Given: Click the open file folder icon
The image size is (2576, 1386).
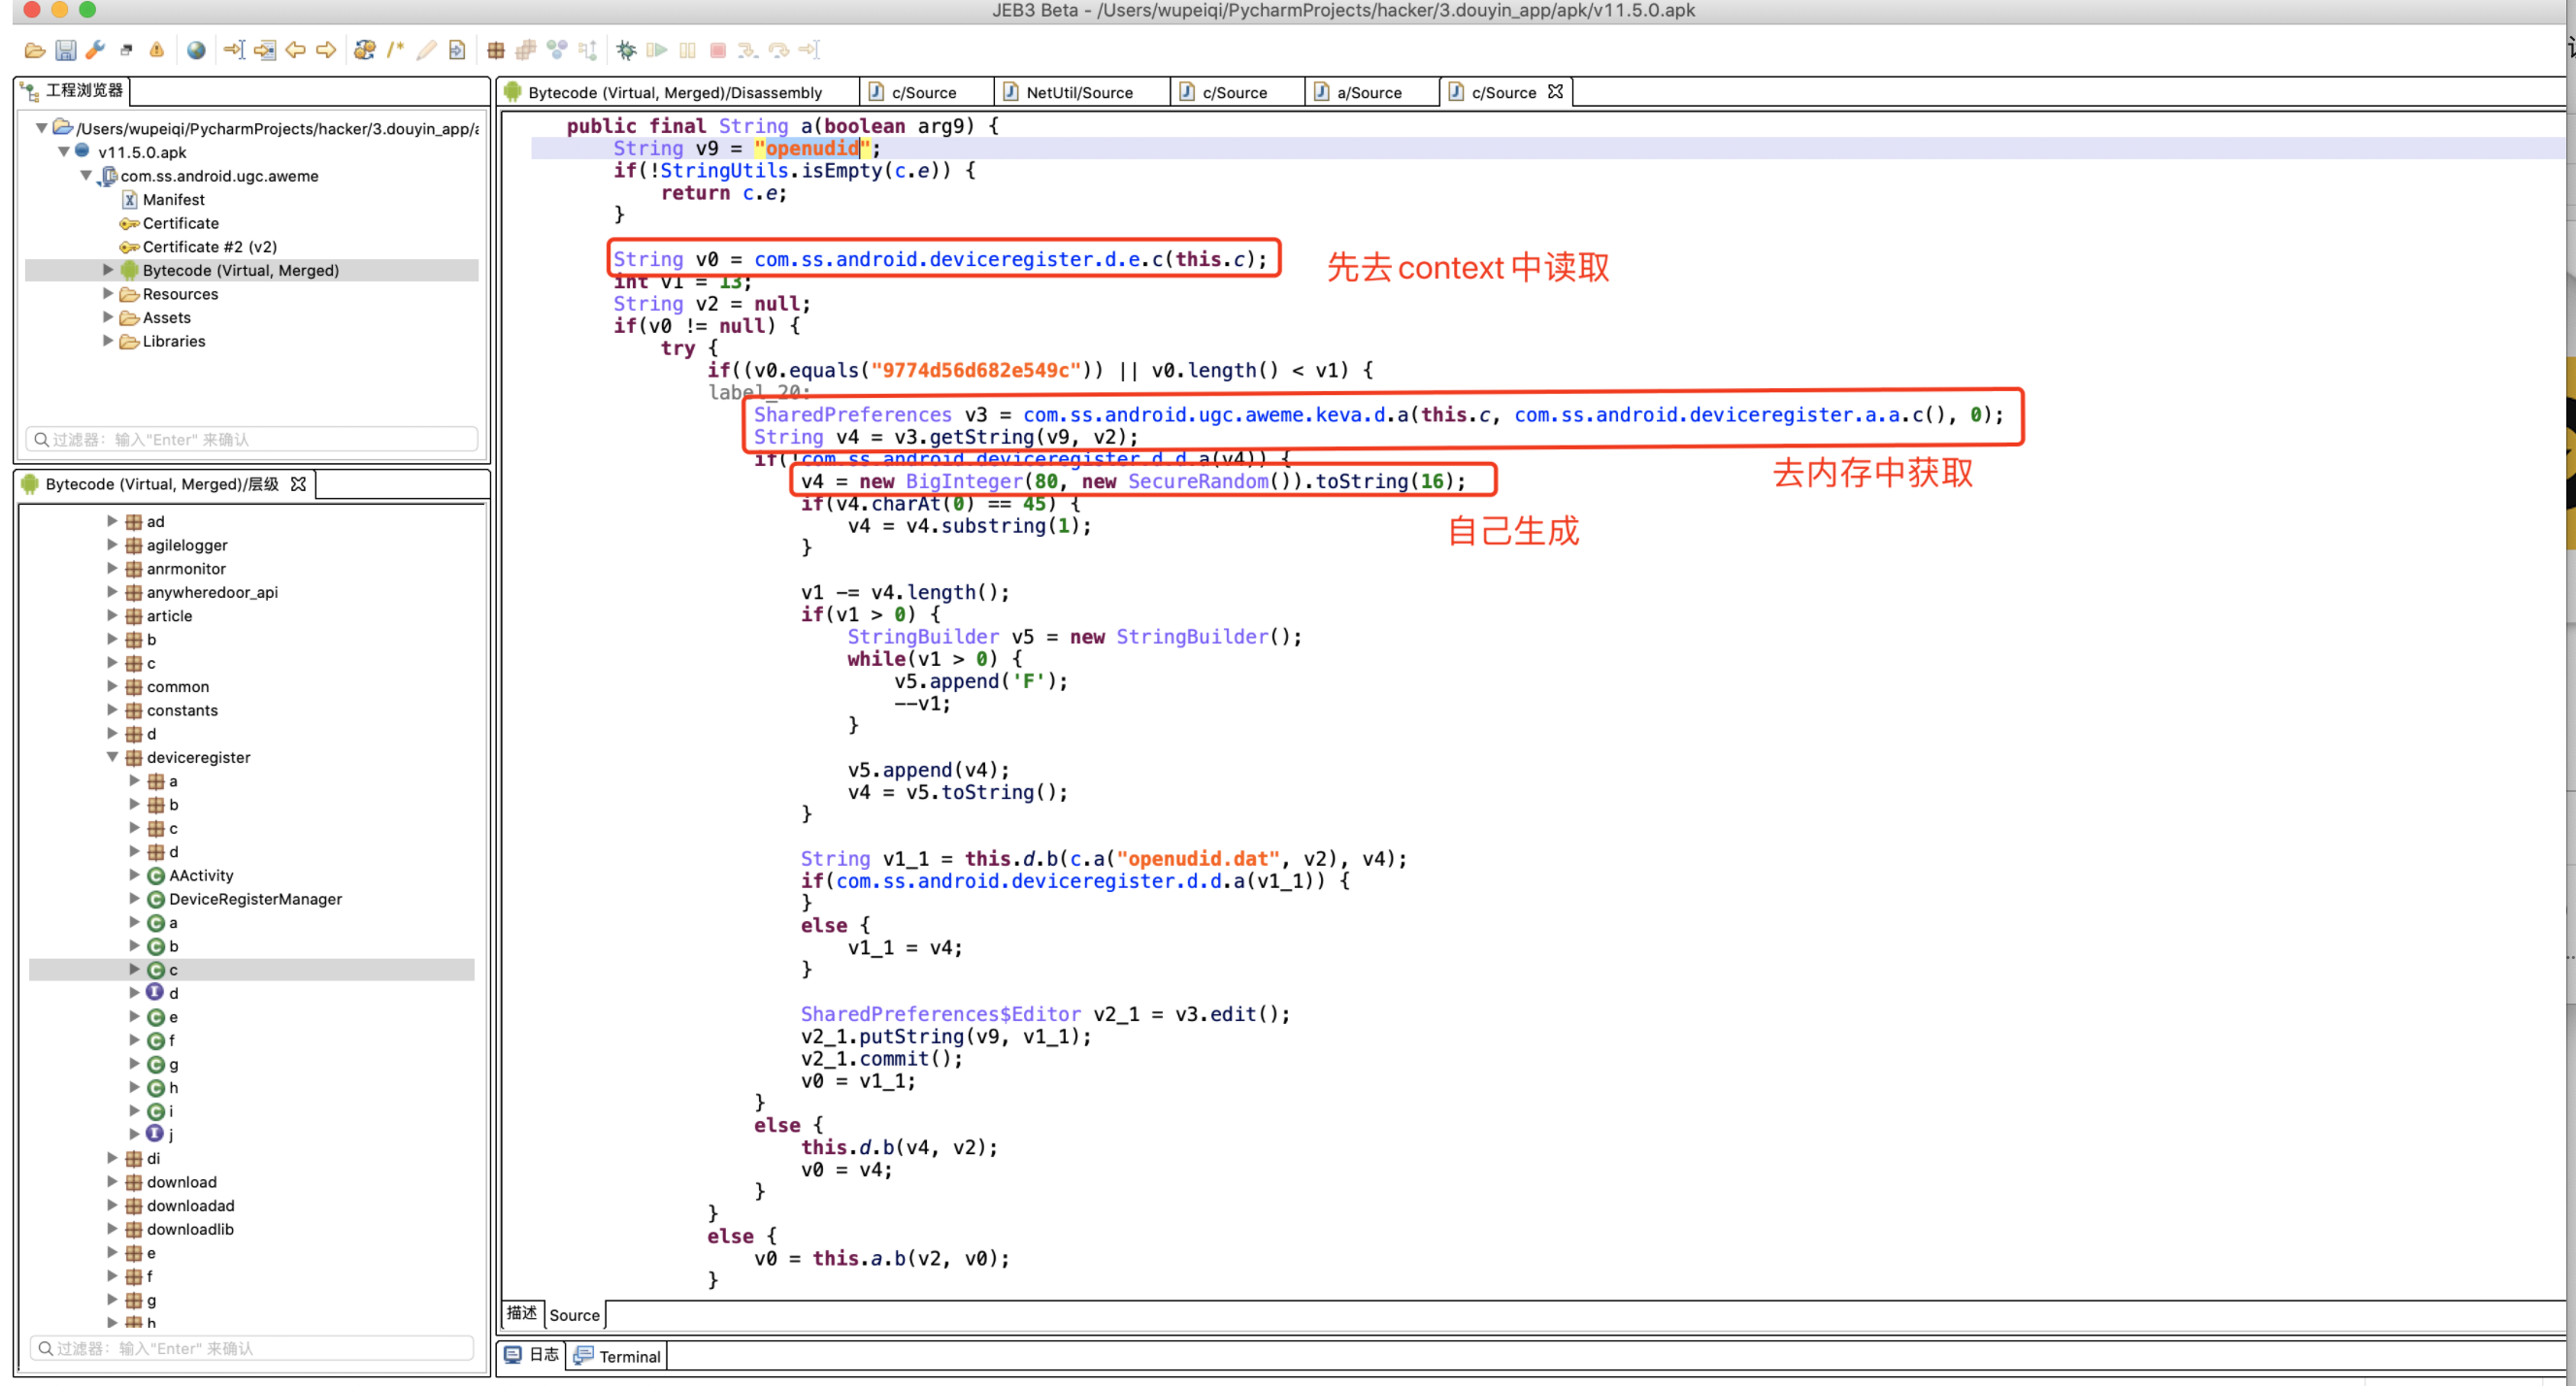Looking at the screenshot, I should [34, 50].
